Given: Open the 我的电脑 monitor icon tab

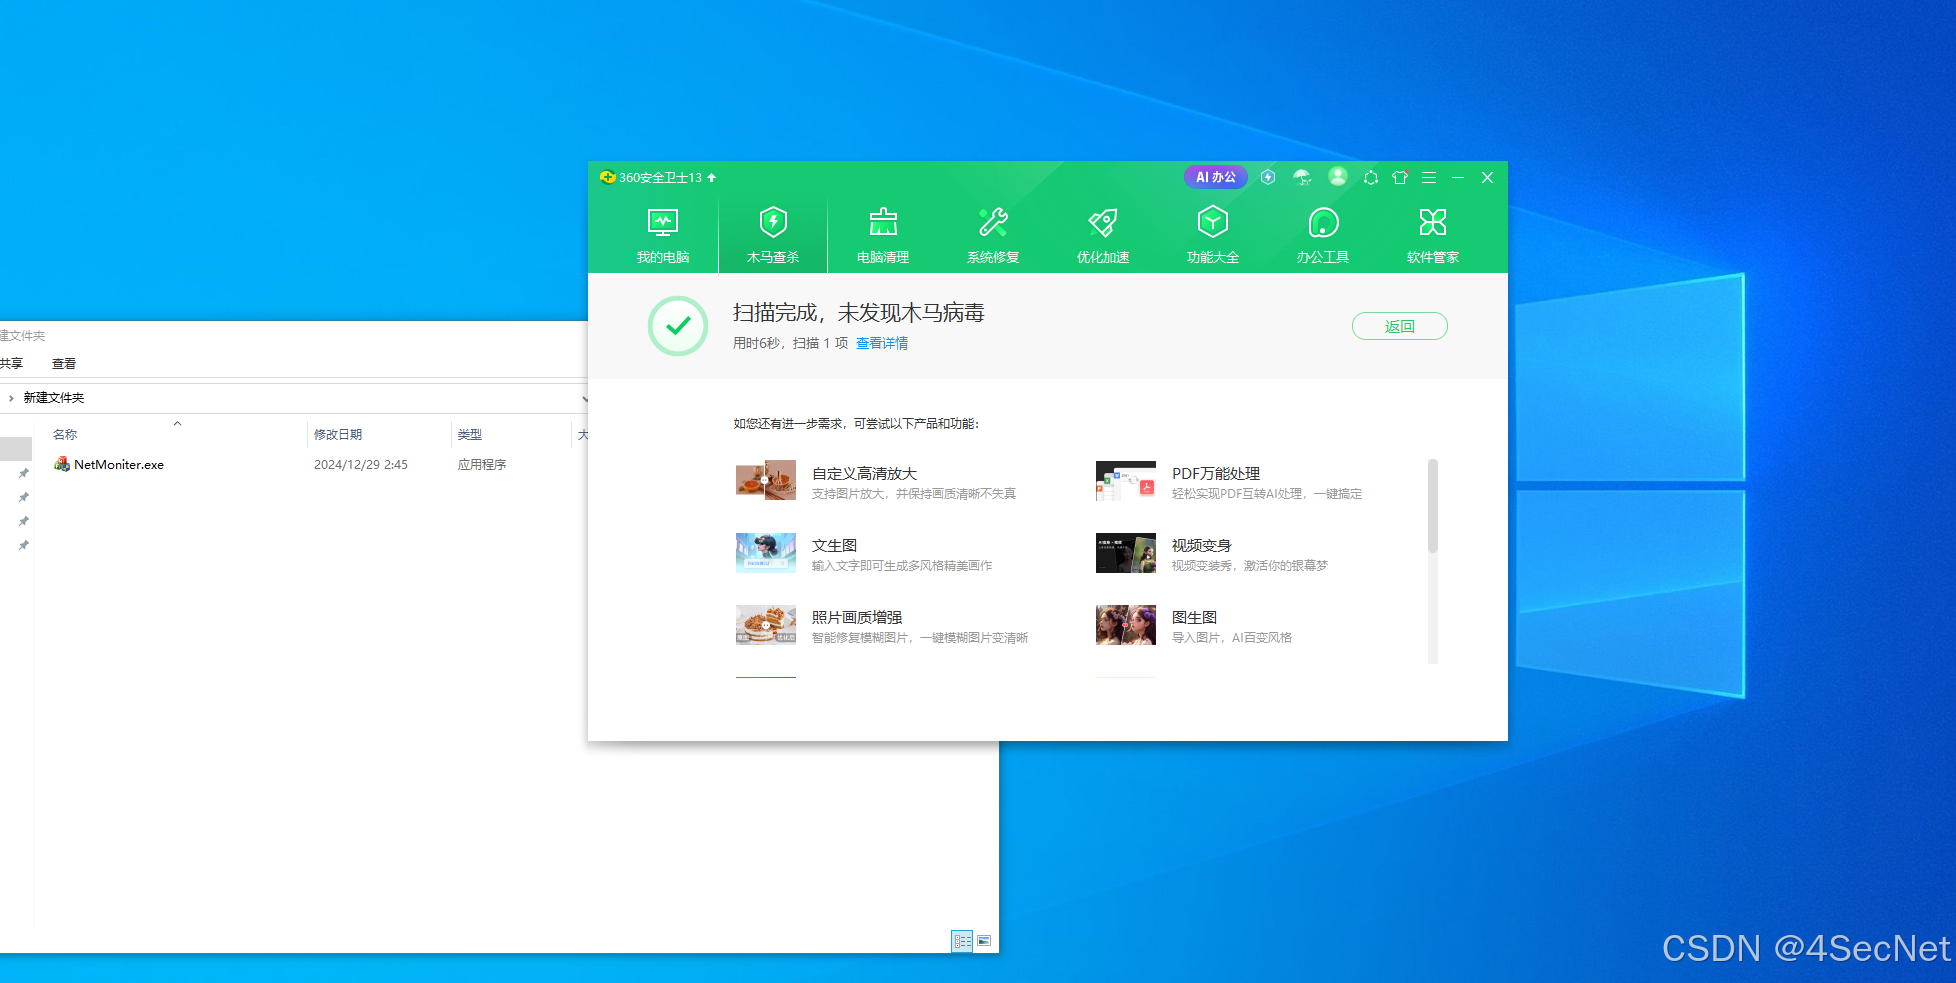Looking at the screenshot, I should click(663, 222).
